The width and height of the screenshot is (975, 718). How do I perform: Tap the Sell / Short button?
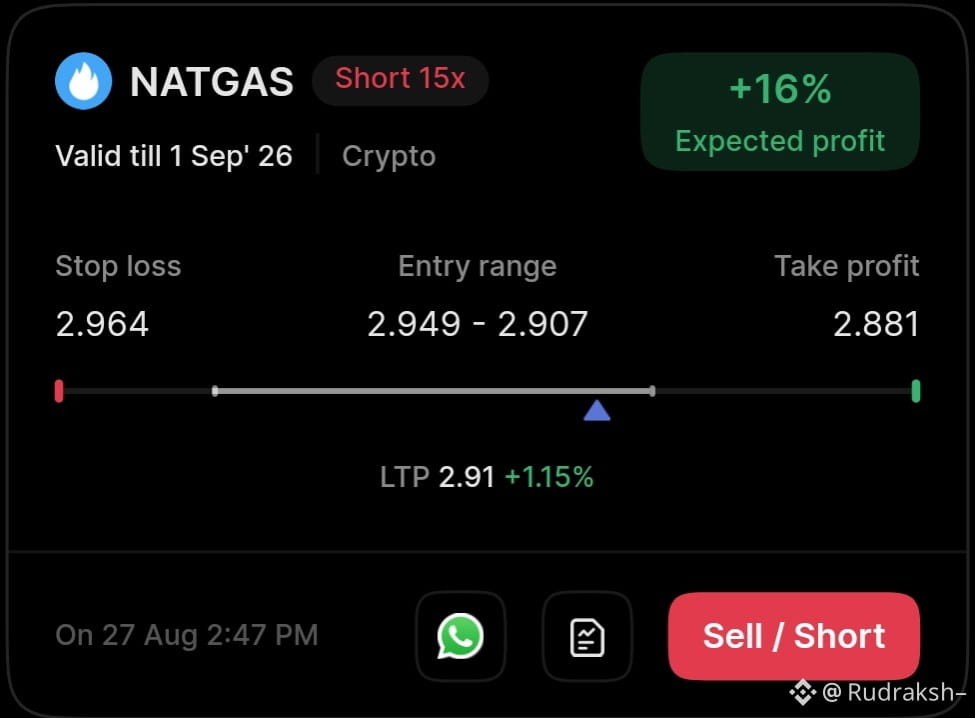pos(794,636)
